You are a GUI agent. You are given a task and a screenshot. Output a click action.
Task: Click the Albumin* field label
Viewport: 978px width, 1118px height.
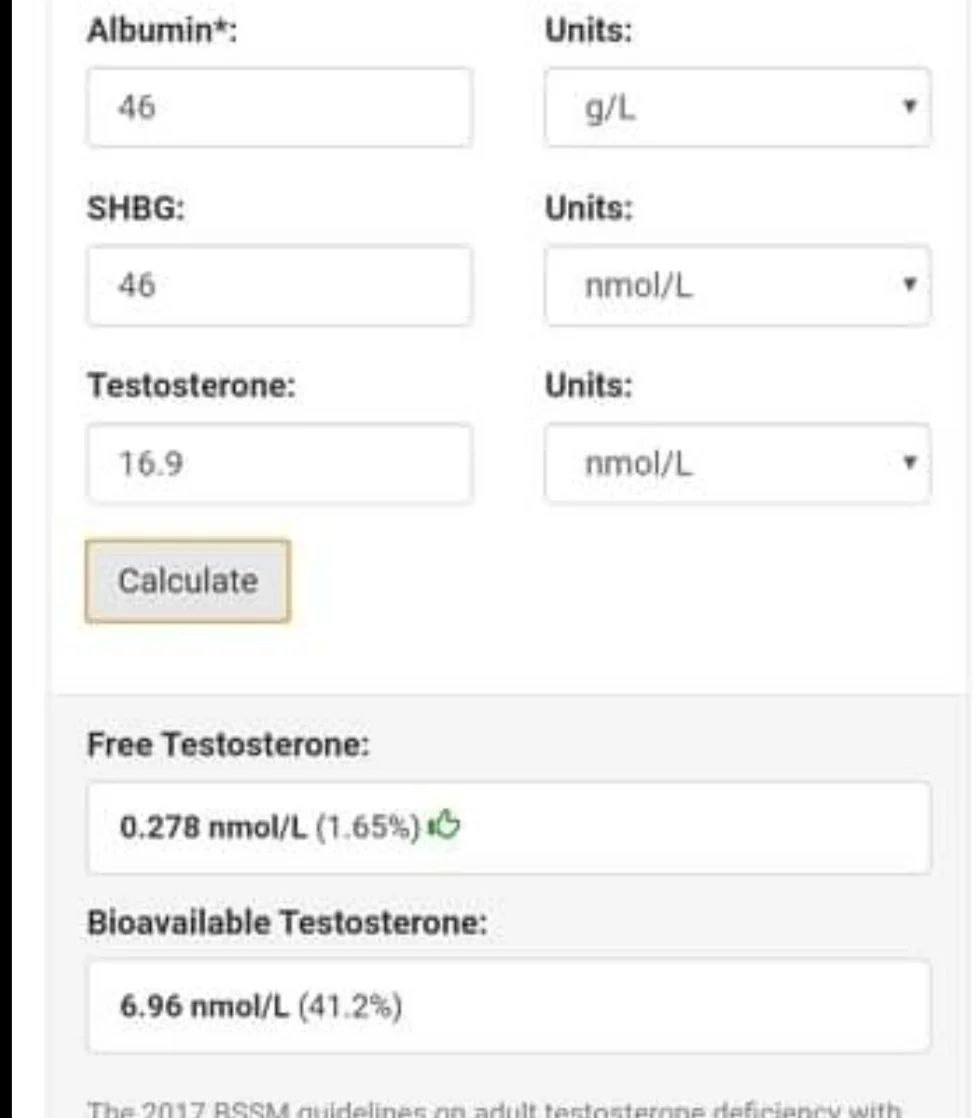[x=162, y=31]
